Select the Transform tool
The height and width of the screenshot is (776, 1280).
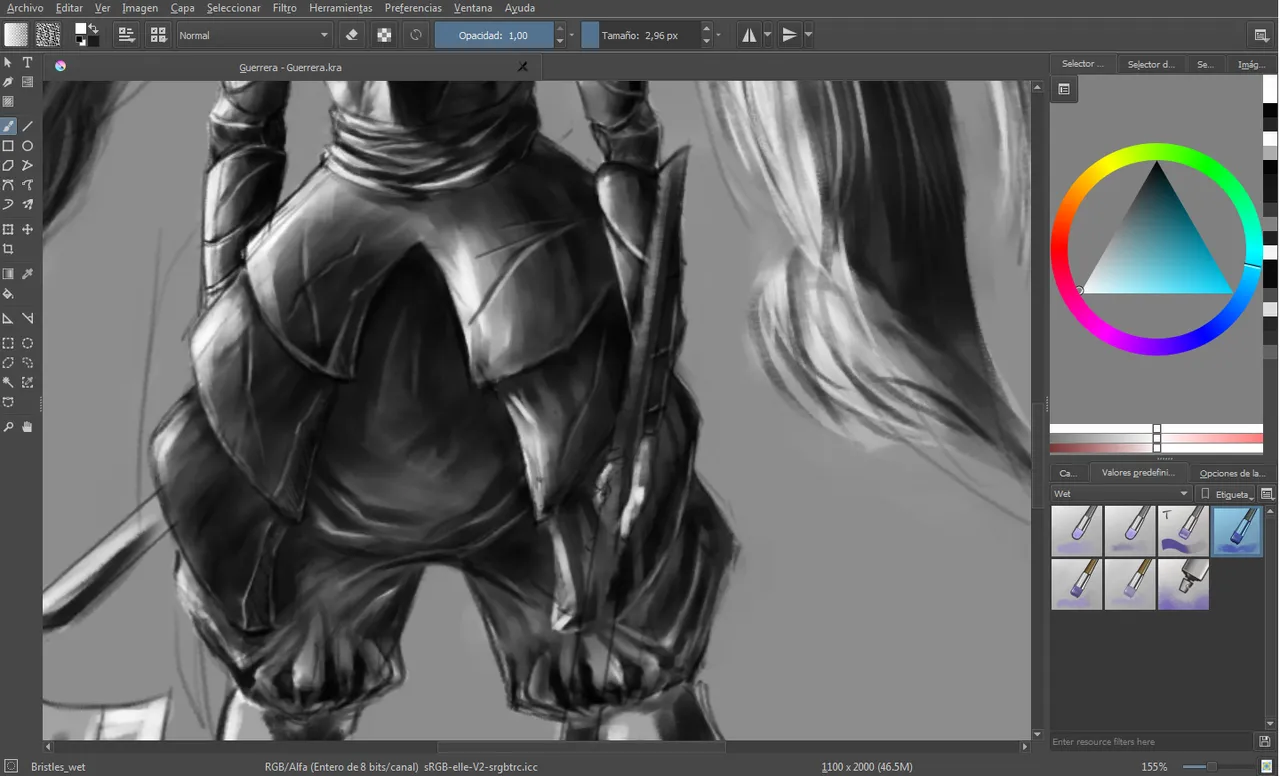[x=8, y=229]
